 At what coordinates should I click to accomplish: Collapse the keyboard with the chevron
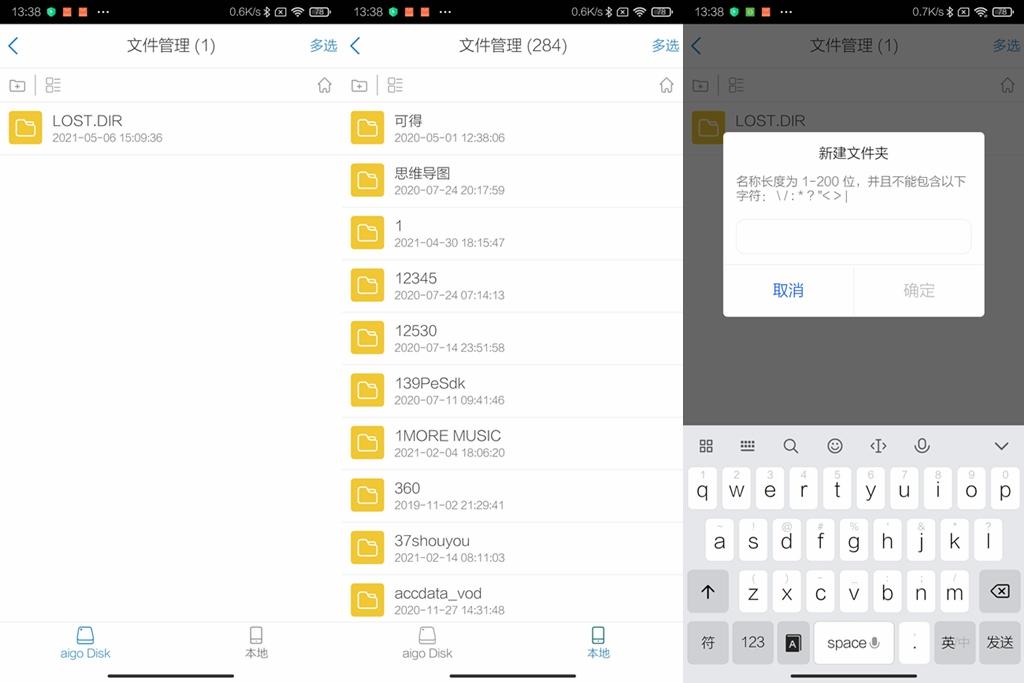pyautogui.click(x=1000, y=445)
